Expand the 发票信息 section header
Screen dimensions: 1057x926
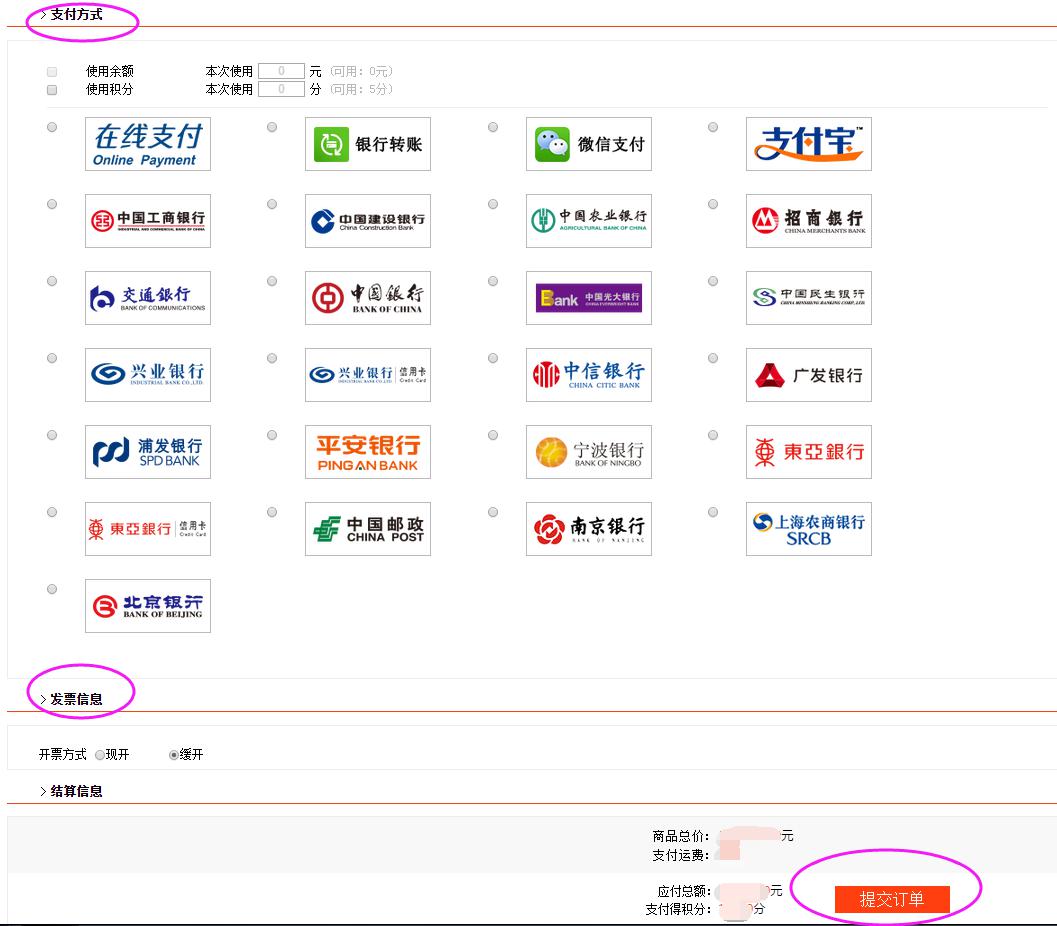71,699
